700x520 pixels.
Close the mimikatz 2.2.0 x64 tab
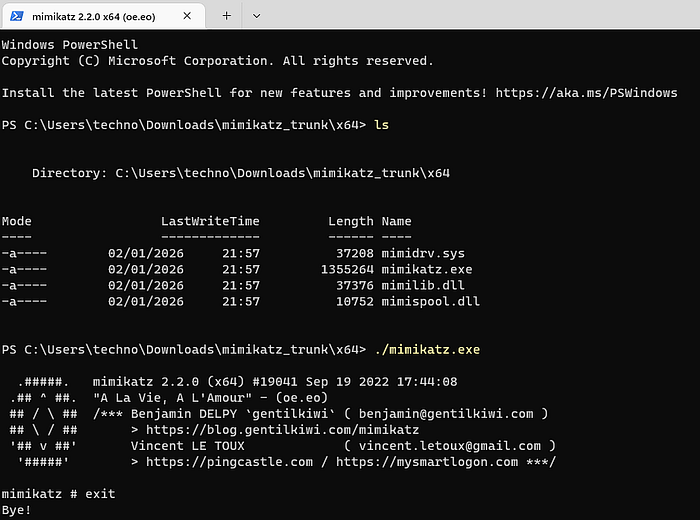tap(187, 16)
